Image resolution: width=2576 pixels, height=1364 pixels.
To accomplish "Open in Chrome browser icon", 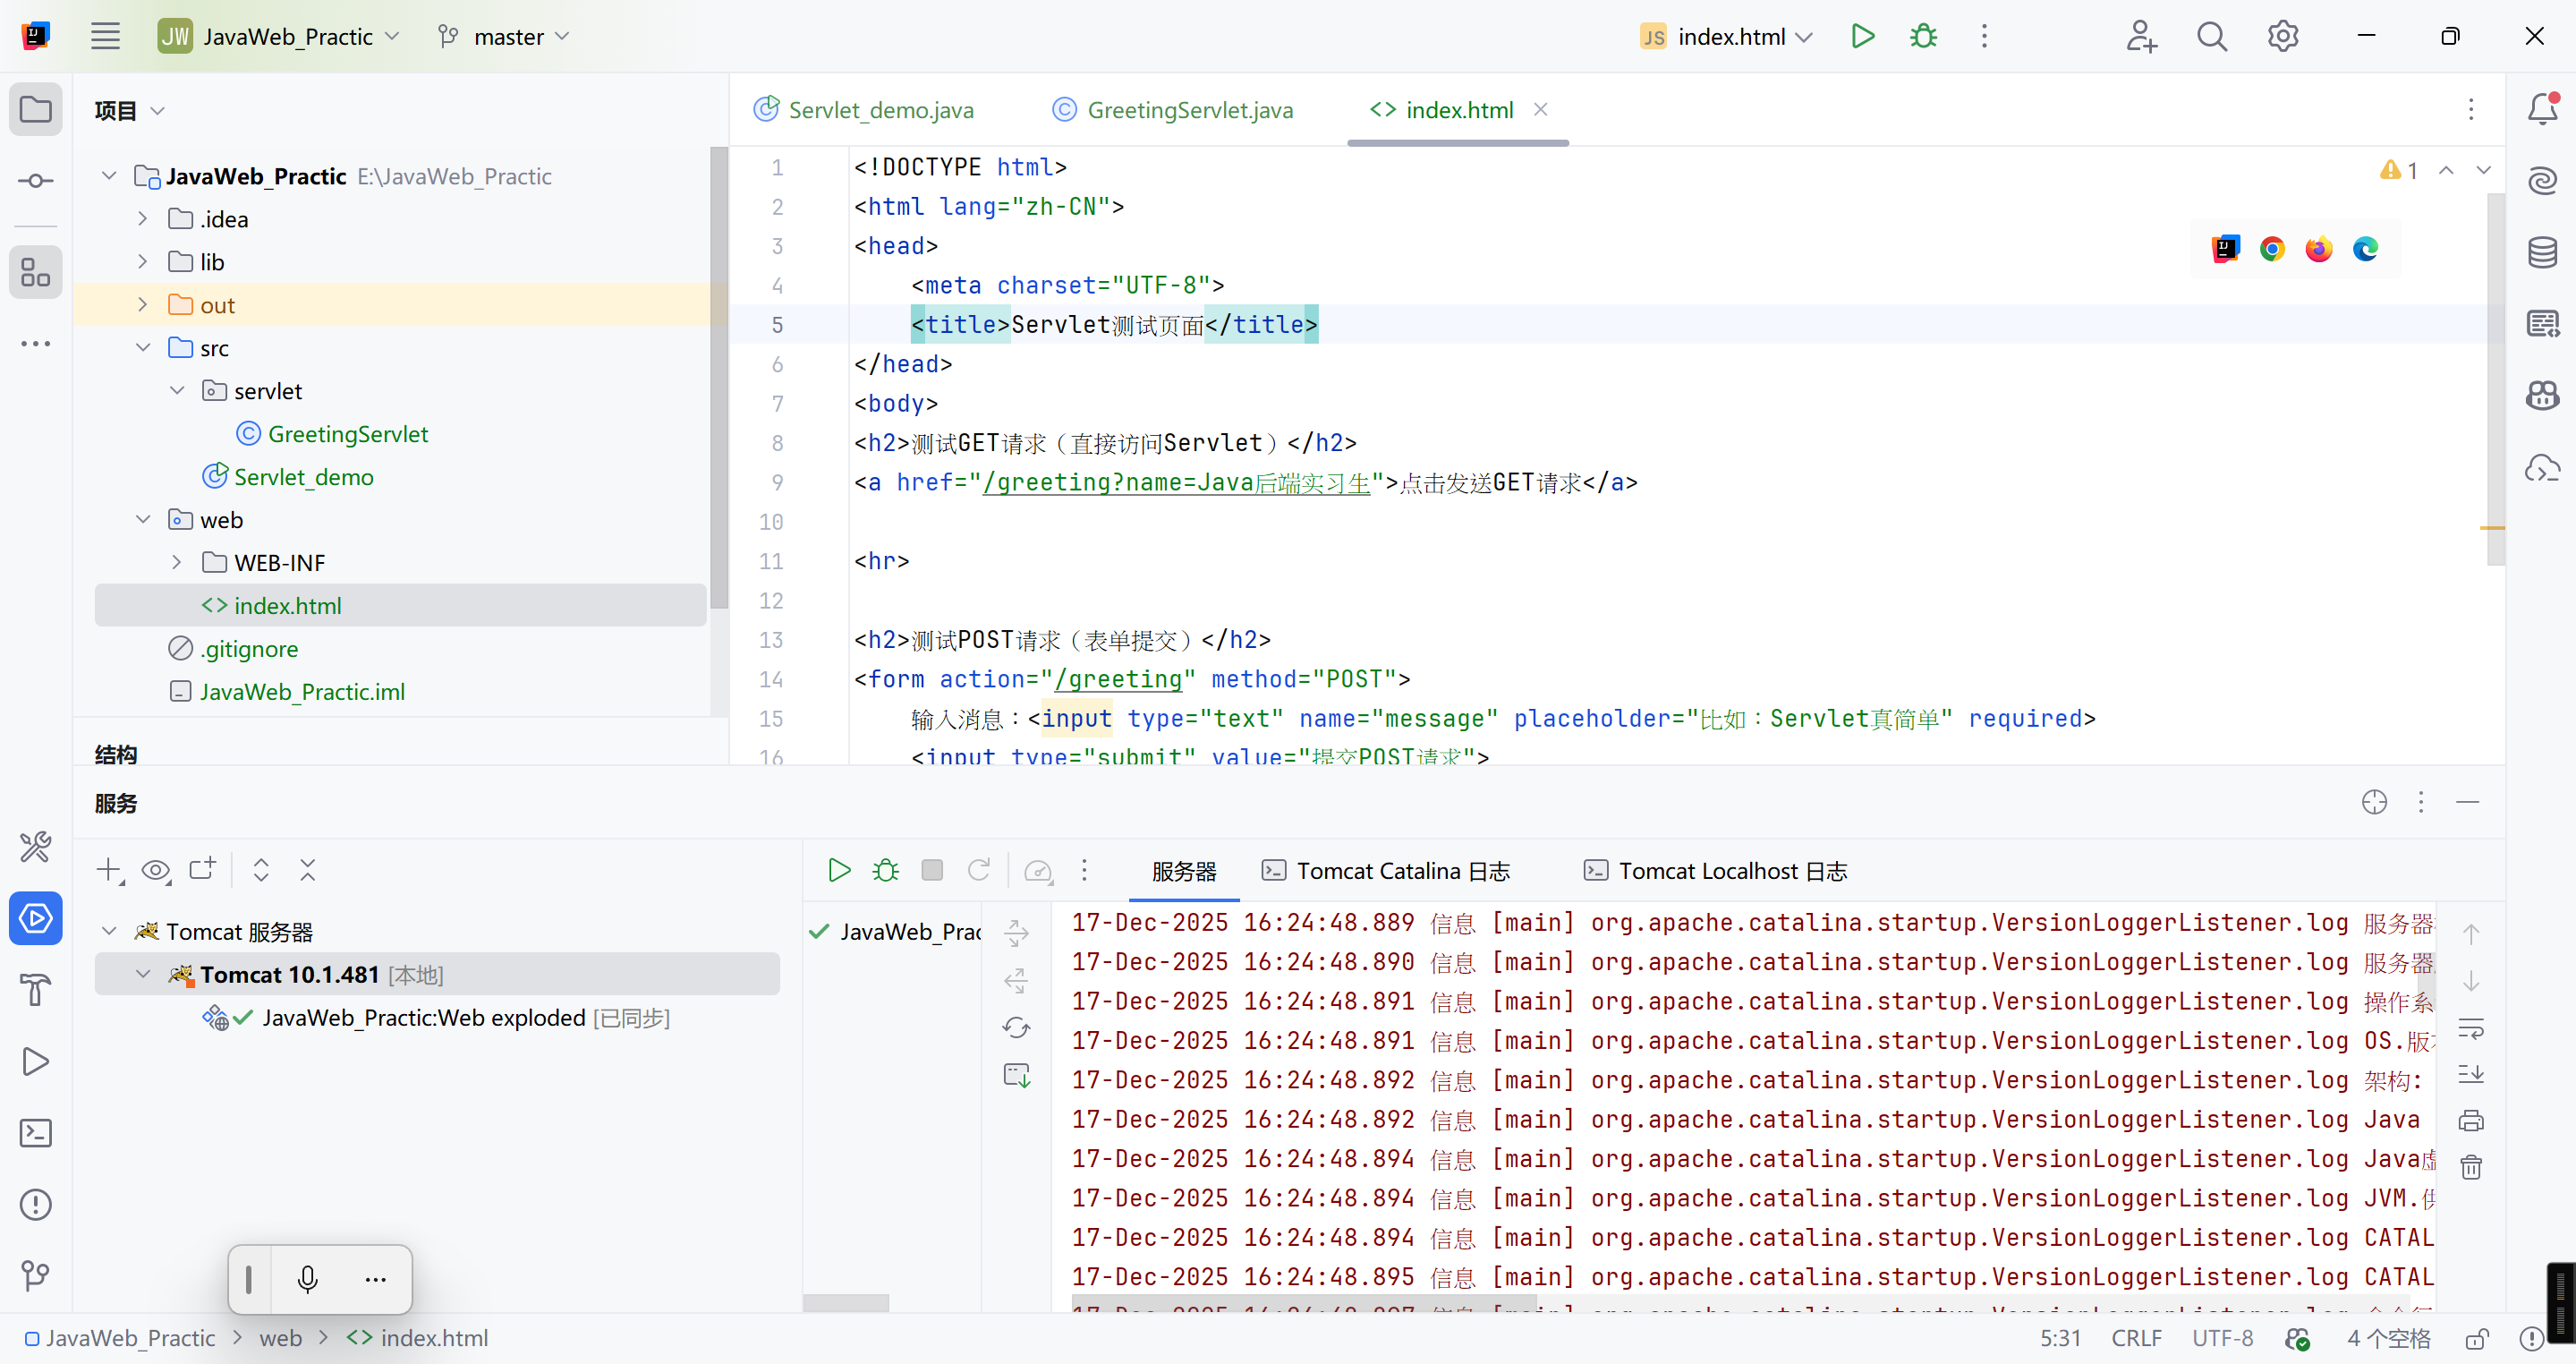I will pyautogui.click(x=2272, y=249).
